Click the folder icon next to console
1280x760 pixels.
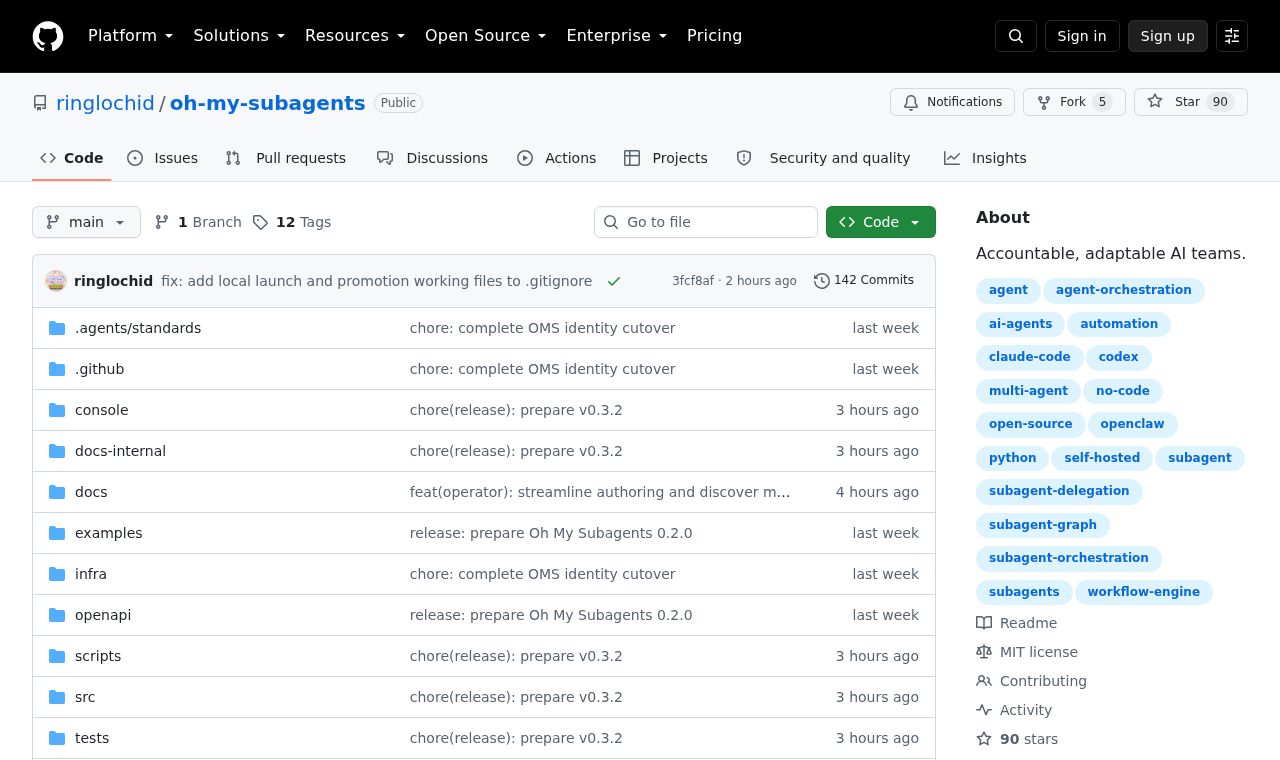point(57,410)
